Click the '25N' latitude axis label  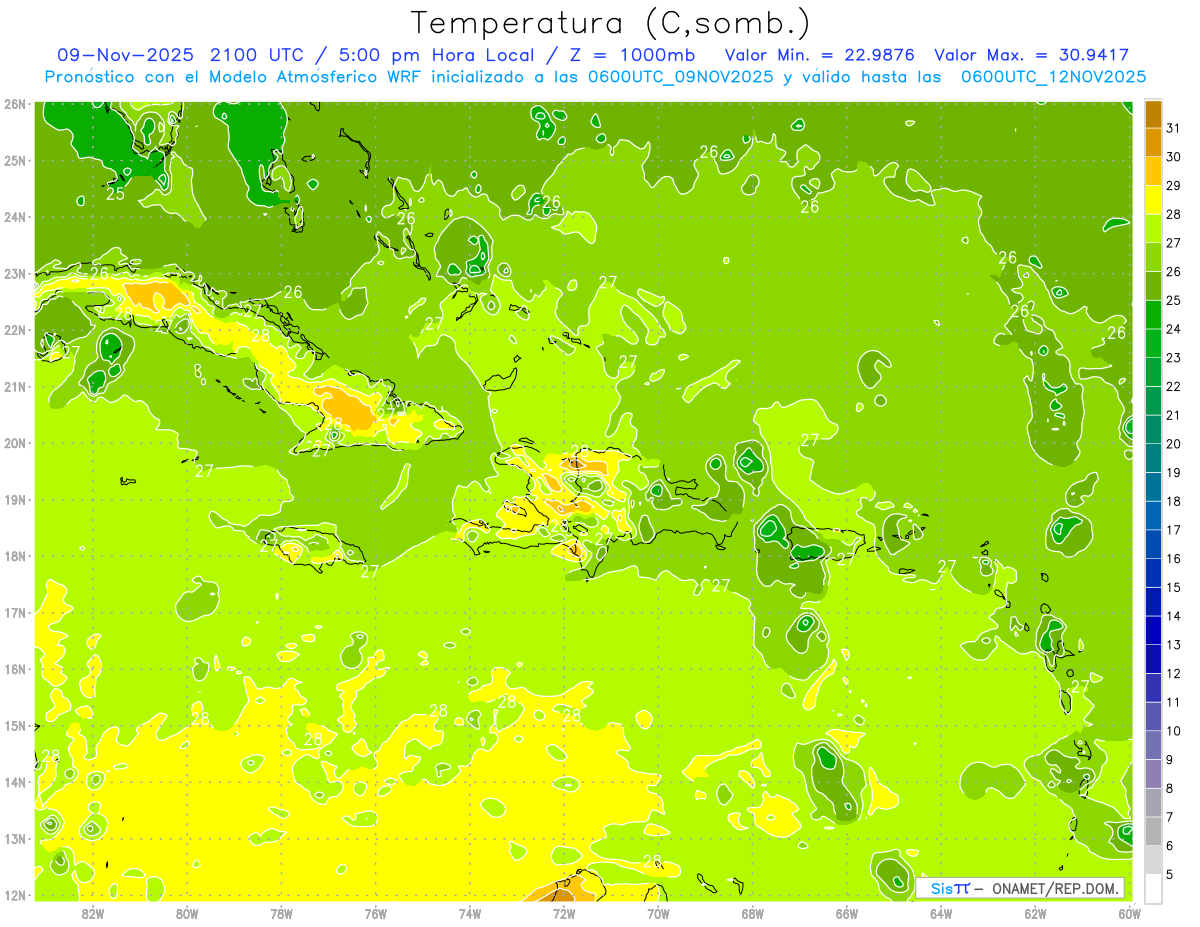[15, 160]
